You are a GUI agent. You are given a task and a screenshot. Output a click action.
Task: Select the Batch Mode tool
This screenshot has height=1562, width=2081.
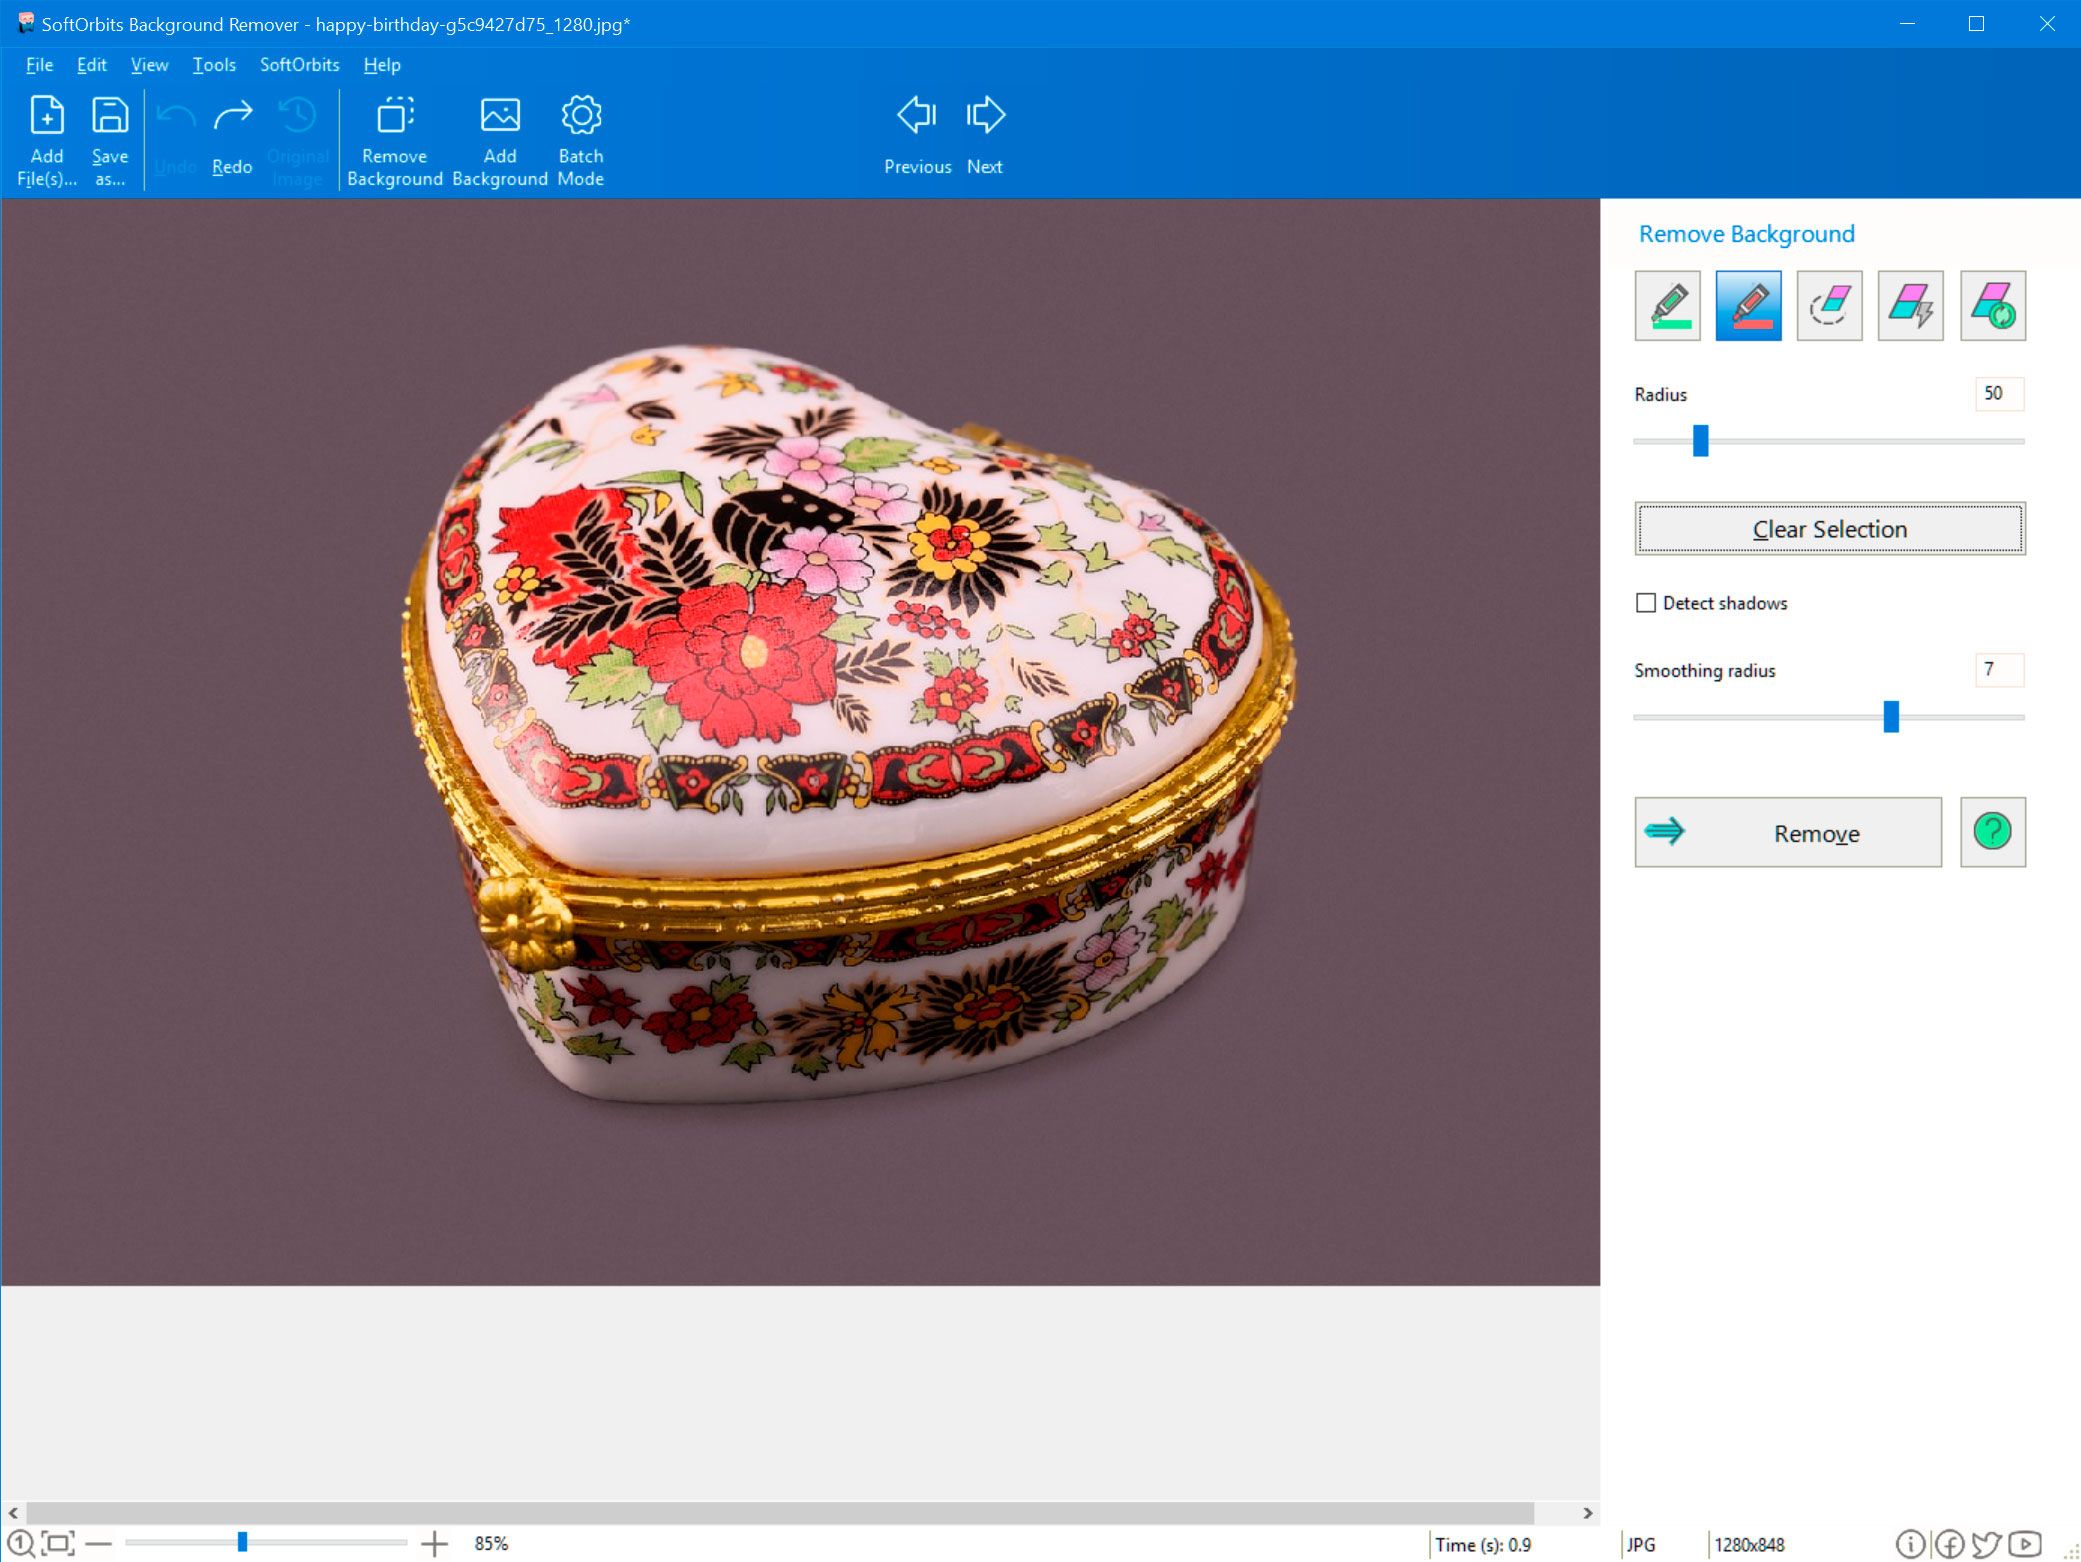[x=579, y=139]
